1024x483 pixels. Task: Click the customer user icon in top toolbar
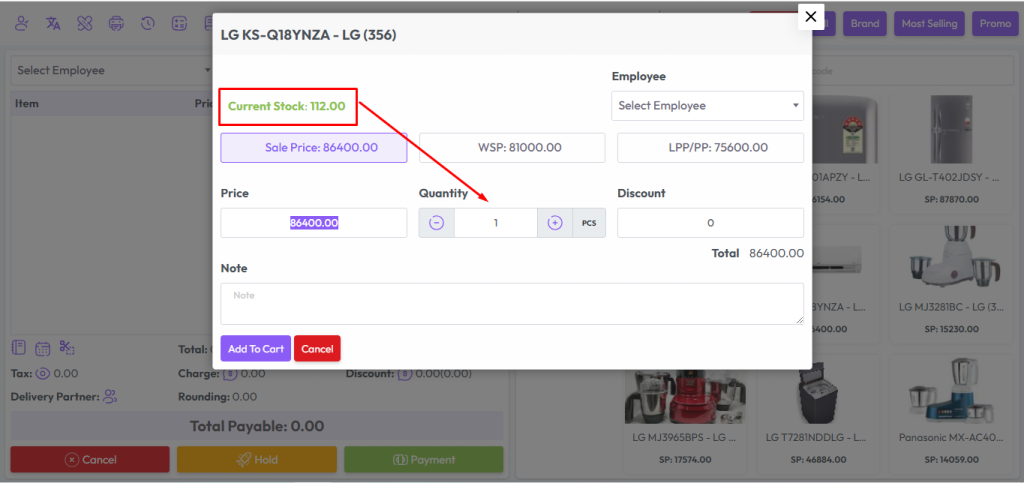(x=22, y=24)
